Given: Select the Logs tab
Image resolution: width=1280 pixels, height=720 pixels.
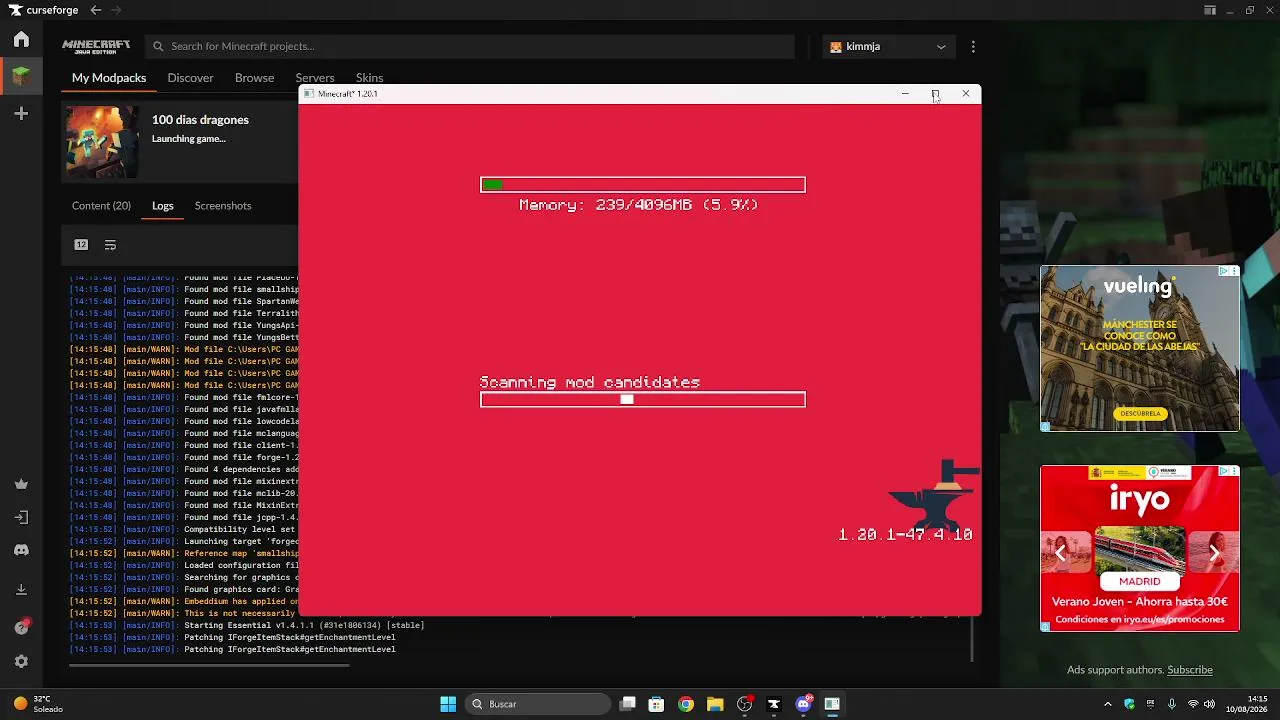Looking at the screenshot, I should coord(163,206).
